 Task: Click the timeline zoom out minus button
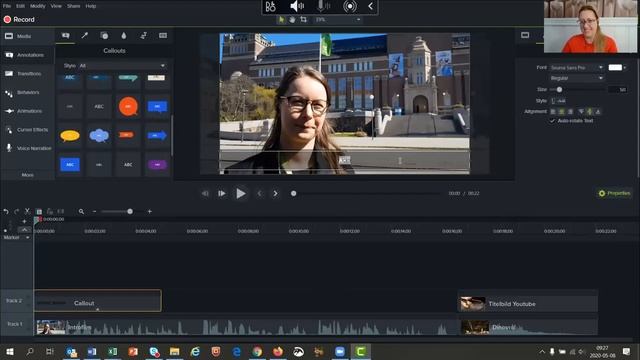click(x=94, y=211)
